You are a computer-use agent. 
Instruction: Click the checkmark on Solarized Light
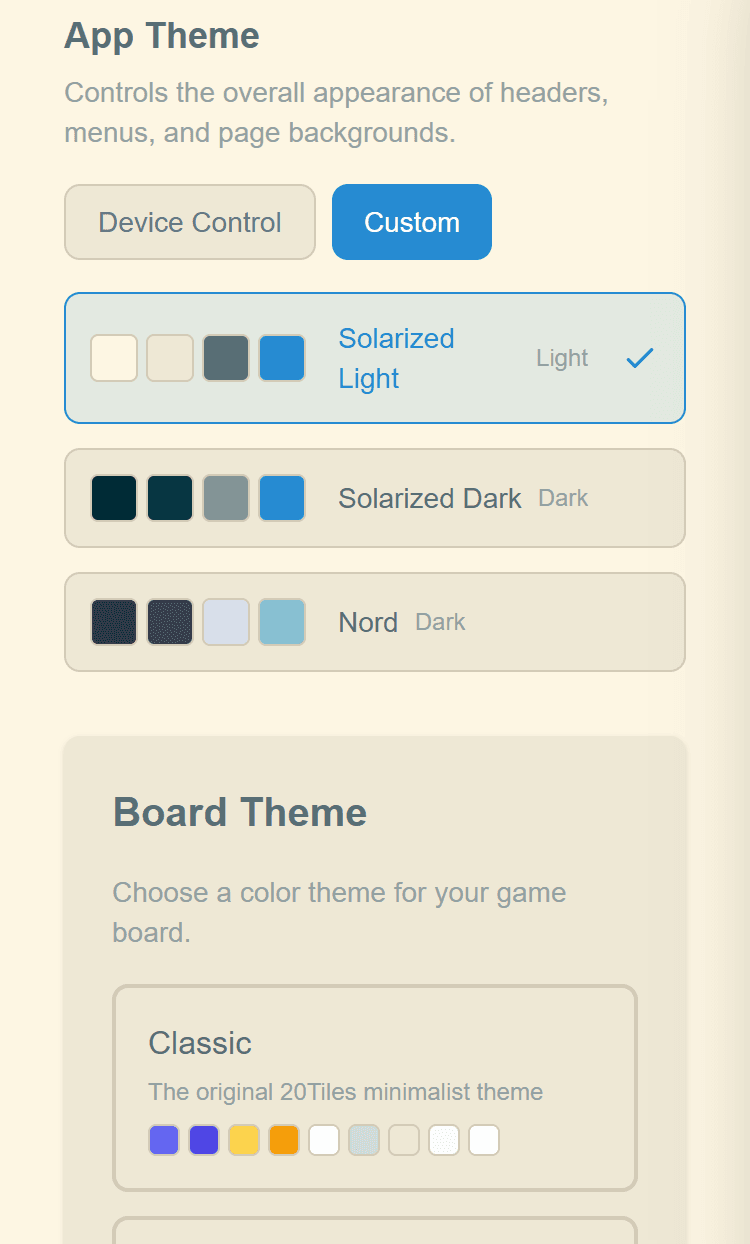[639, 357]
